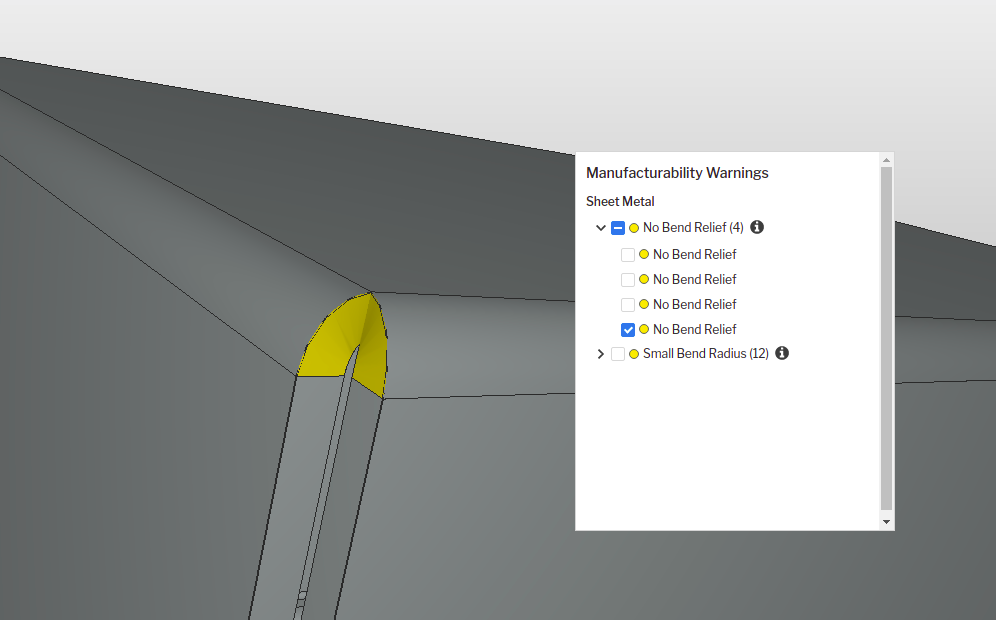This screenshot has height=620, width=996.
Task: Expand the Small Bend Radius warning group
Action: click(x=600, y=353)
